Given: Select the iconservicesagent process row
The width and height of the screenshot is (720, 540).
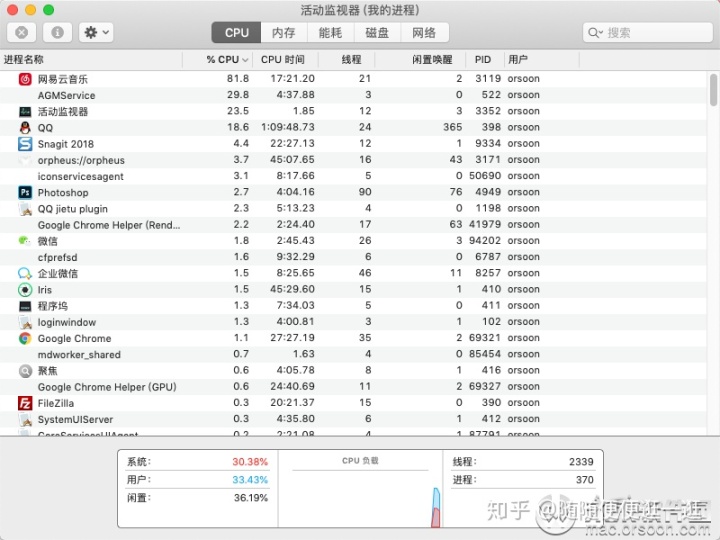Looking at the screenshot, I should click(353, 176).
